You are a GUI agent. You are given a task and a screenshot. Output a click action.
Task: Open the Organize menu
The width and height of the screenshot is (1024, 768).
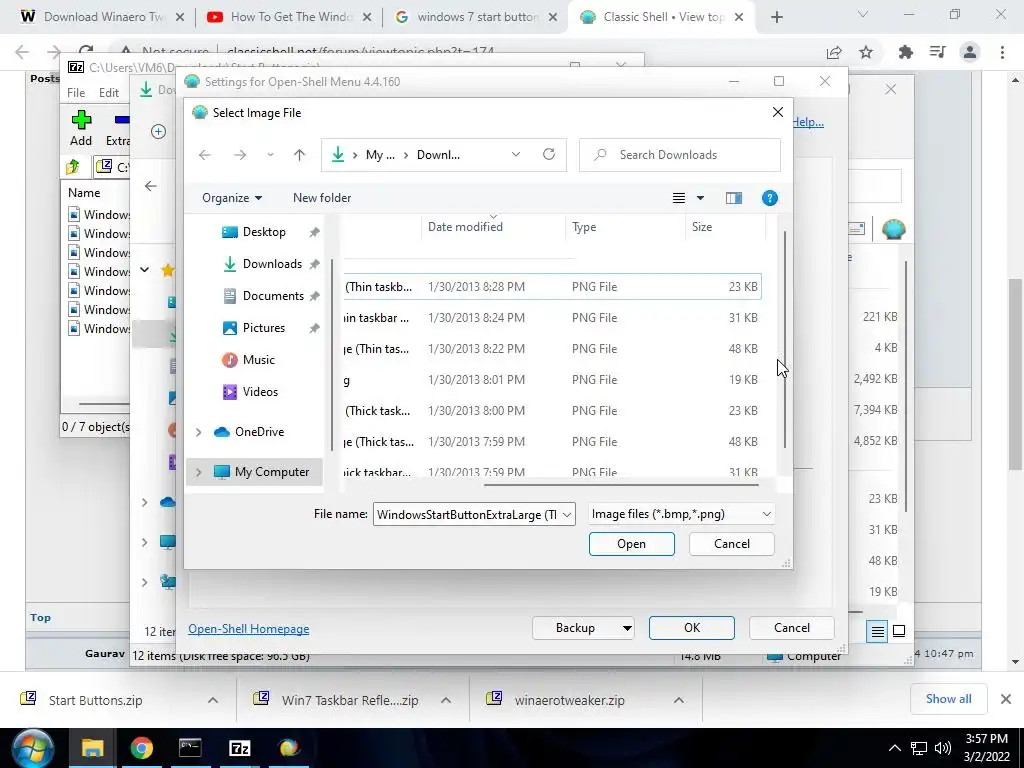[232, 198]
